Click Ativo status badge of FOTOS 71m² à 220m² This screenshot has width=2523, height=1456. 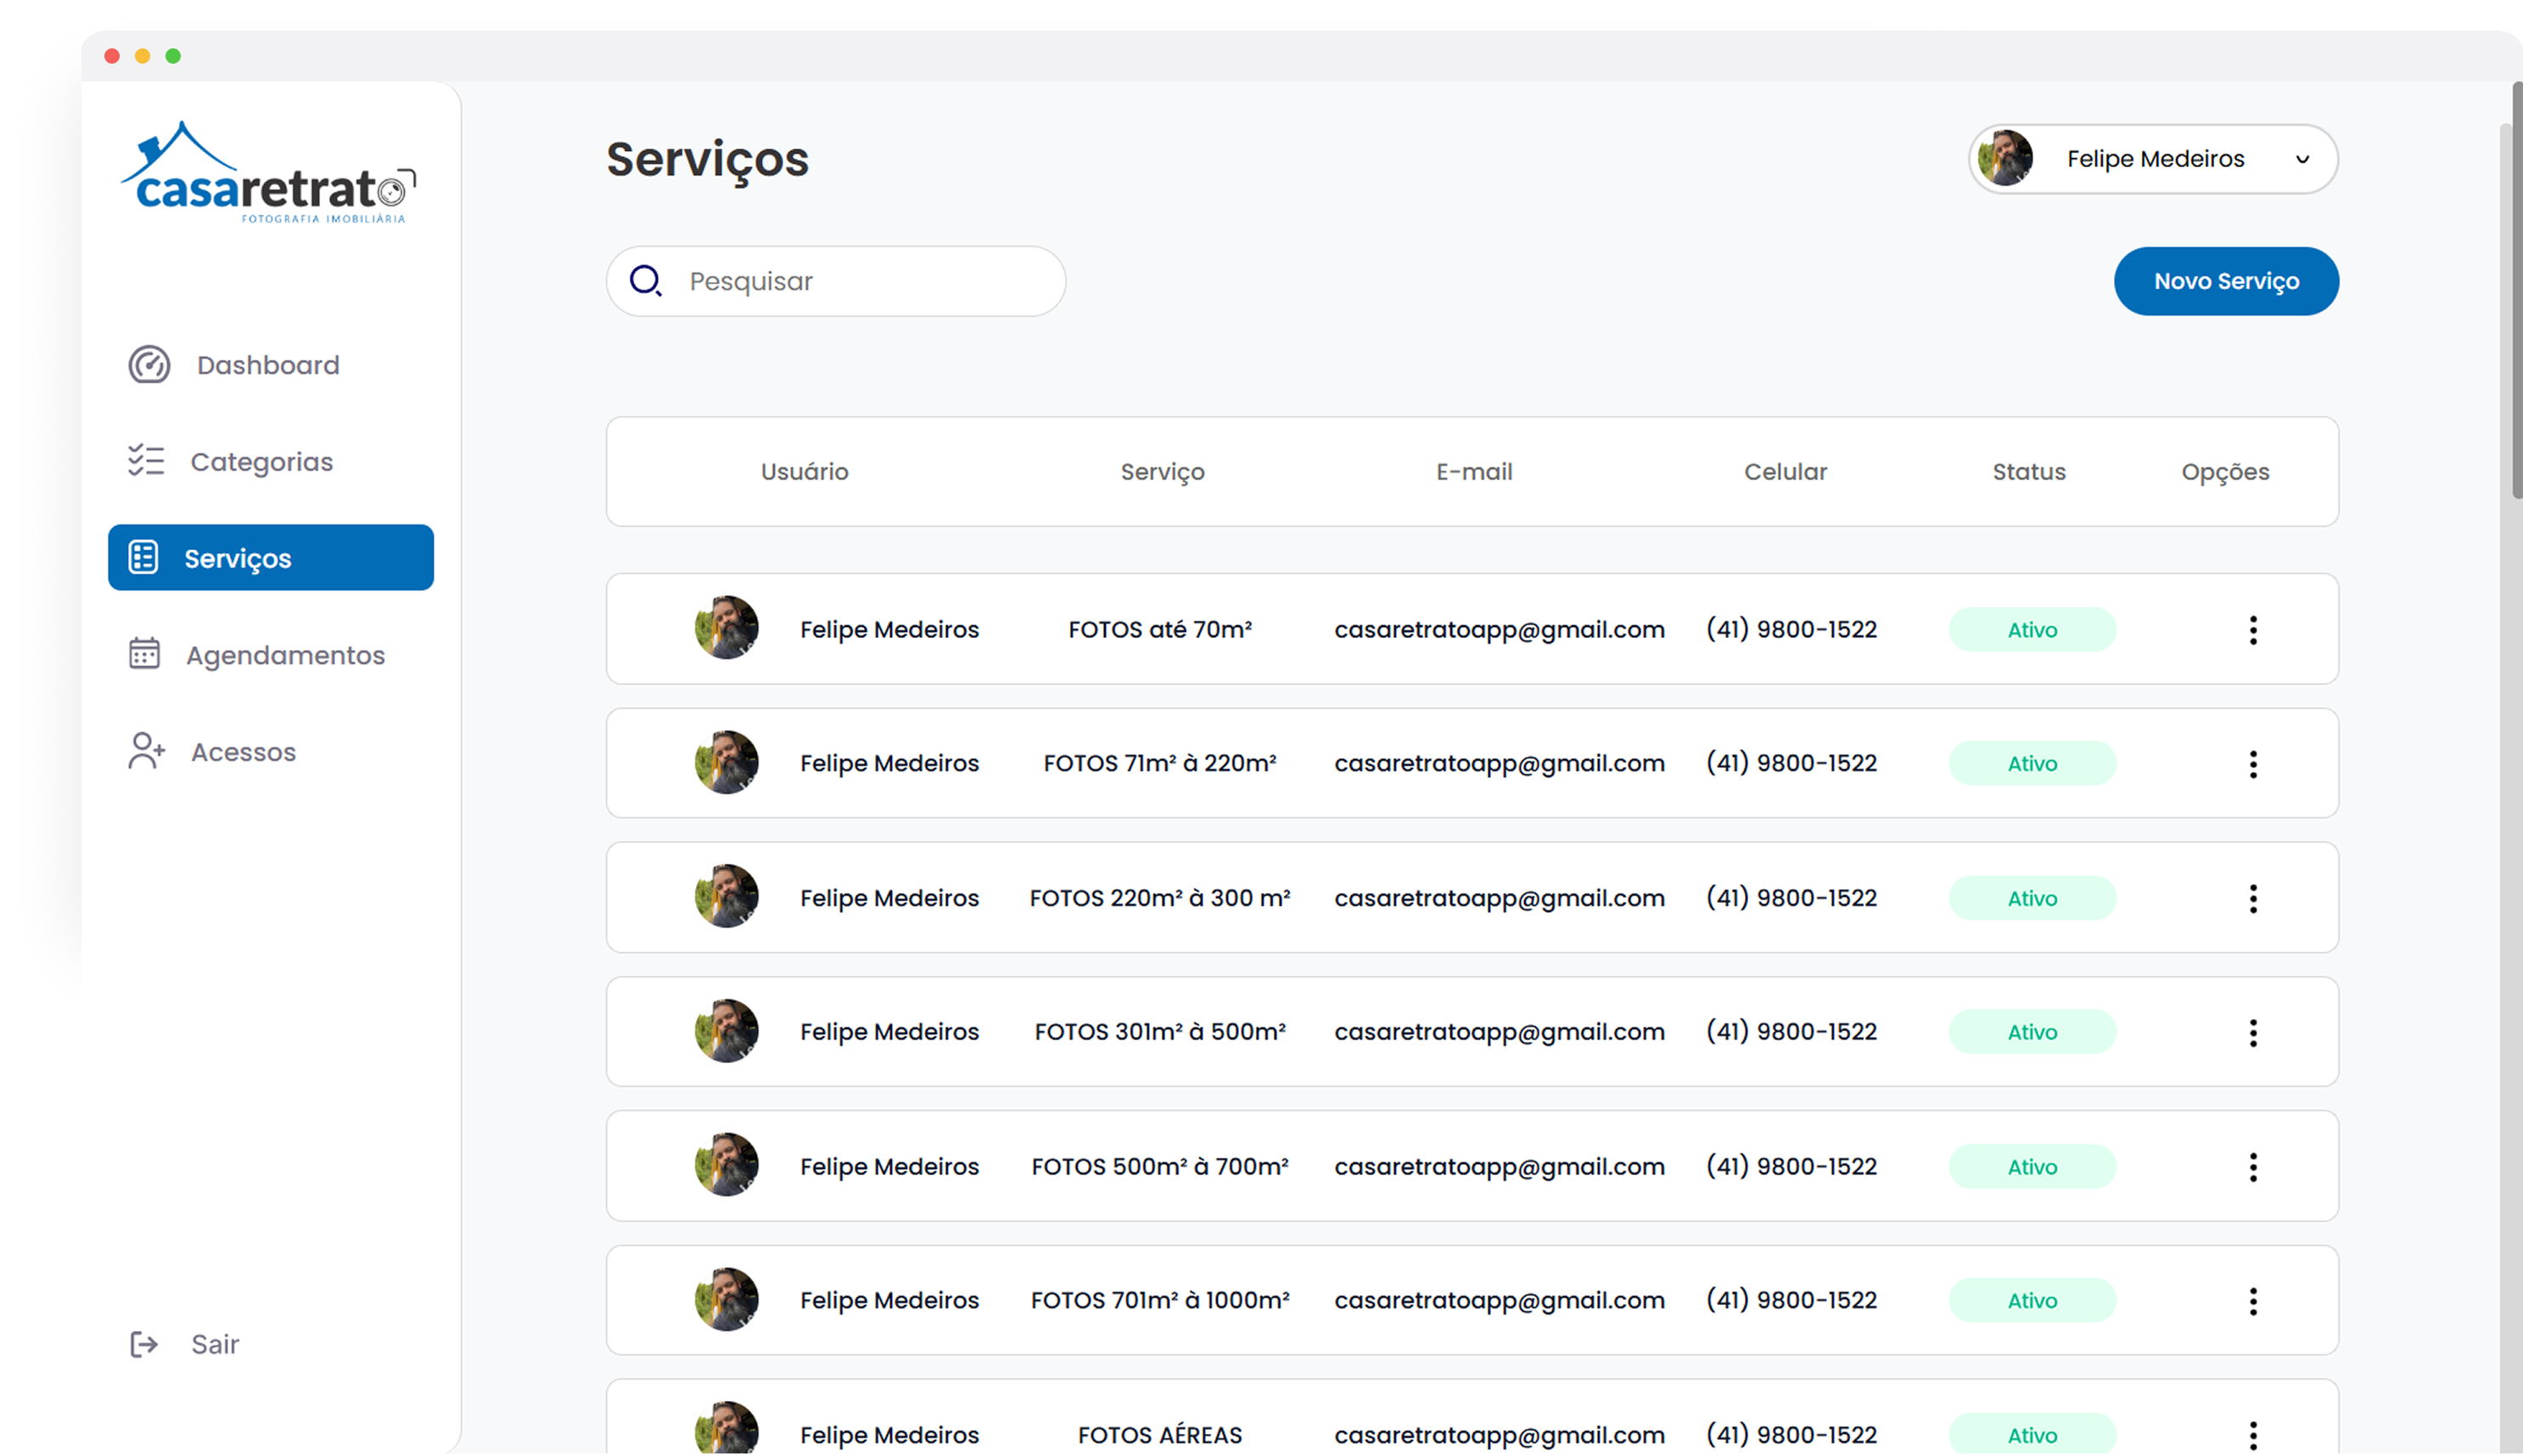pos(2032,764)
